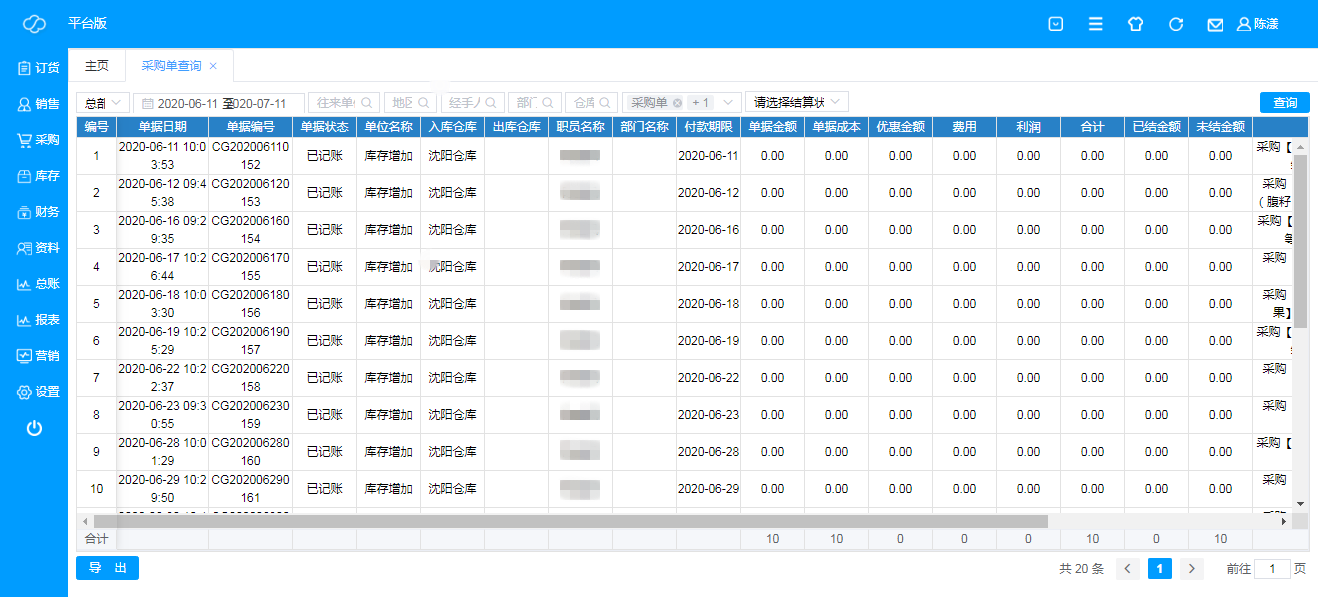The width and height of the screenshot is (1318, 597).
Task: Click the 单据金额 column header
Action: click(x=773, y=127)
